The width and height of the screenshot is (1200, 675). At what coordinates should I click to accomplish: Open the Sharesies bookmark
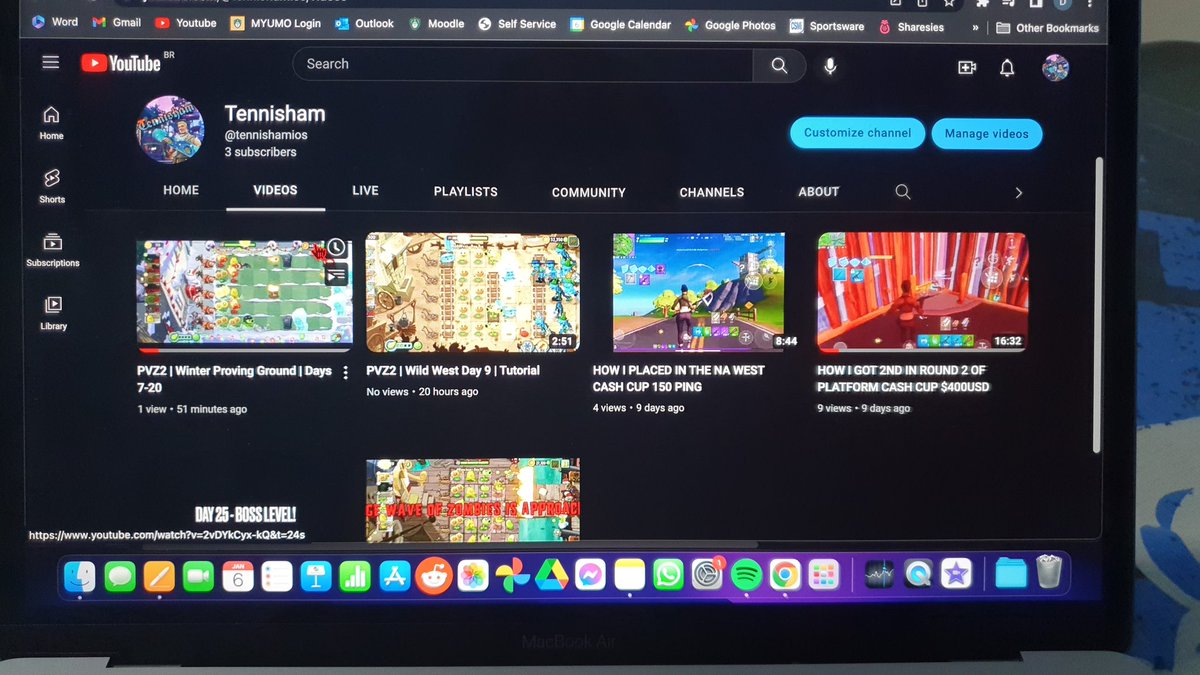pos(910,27)
